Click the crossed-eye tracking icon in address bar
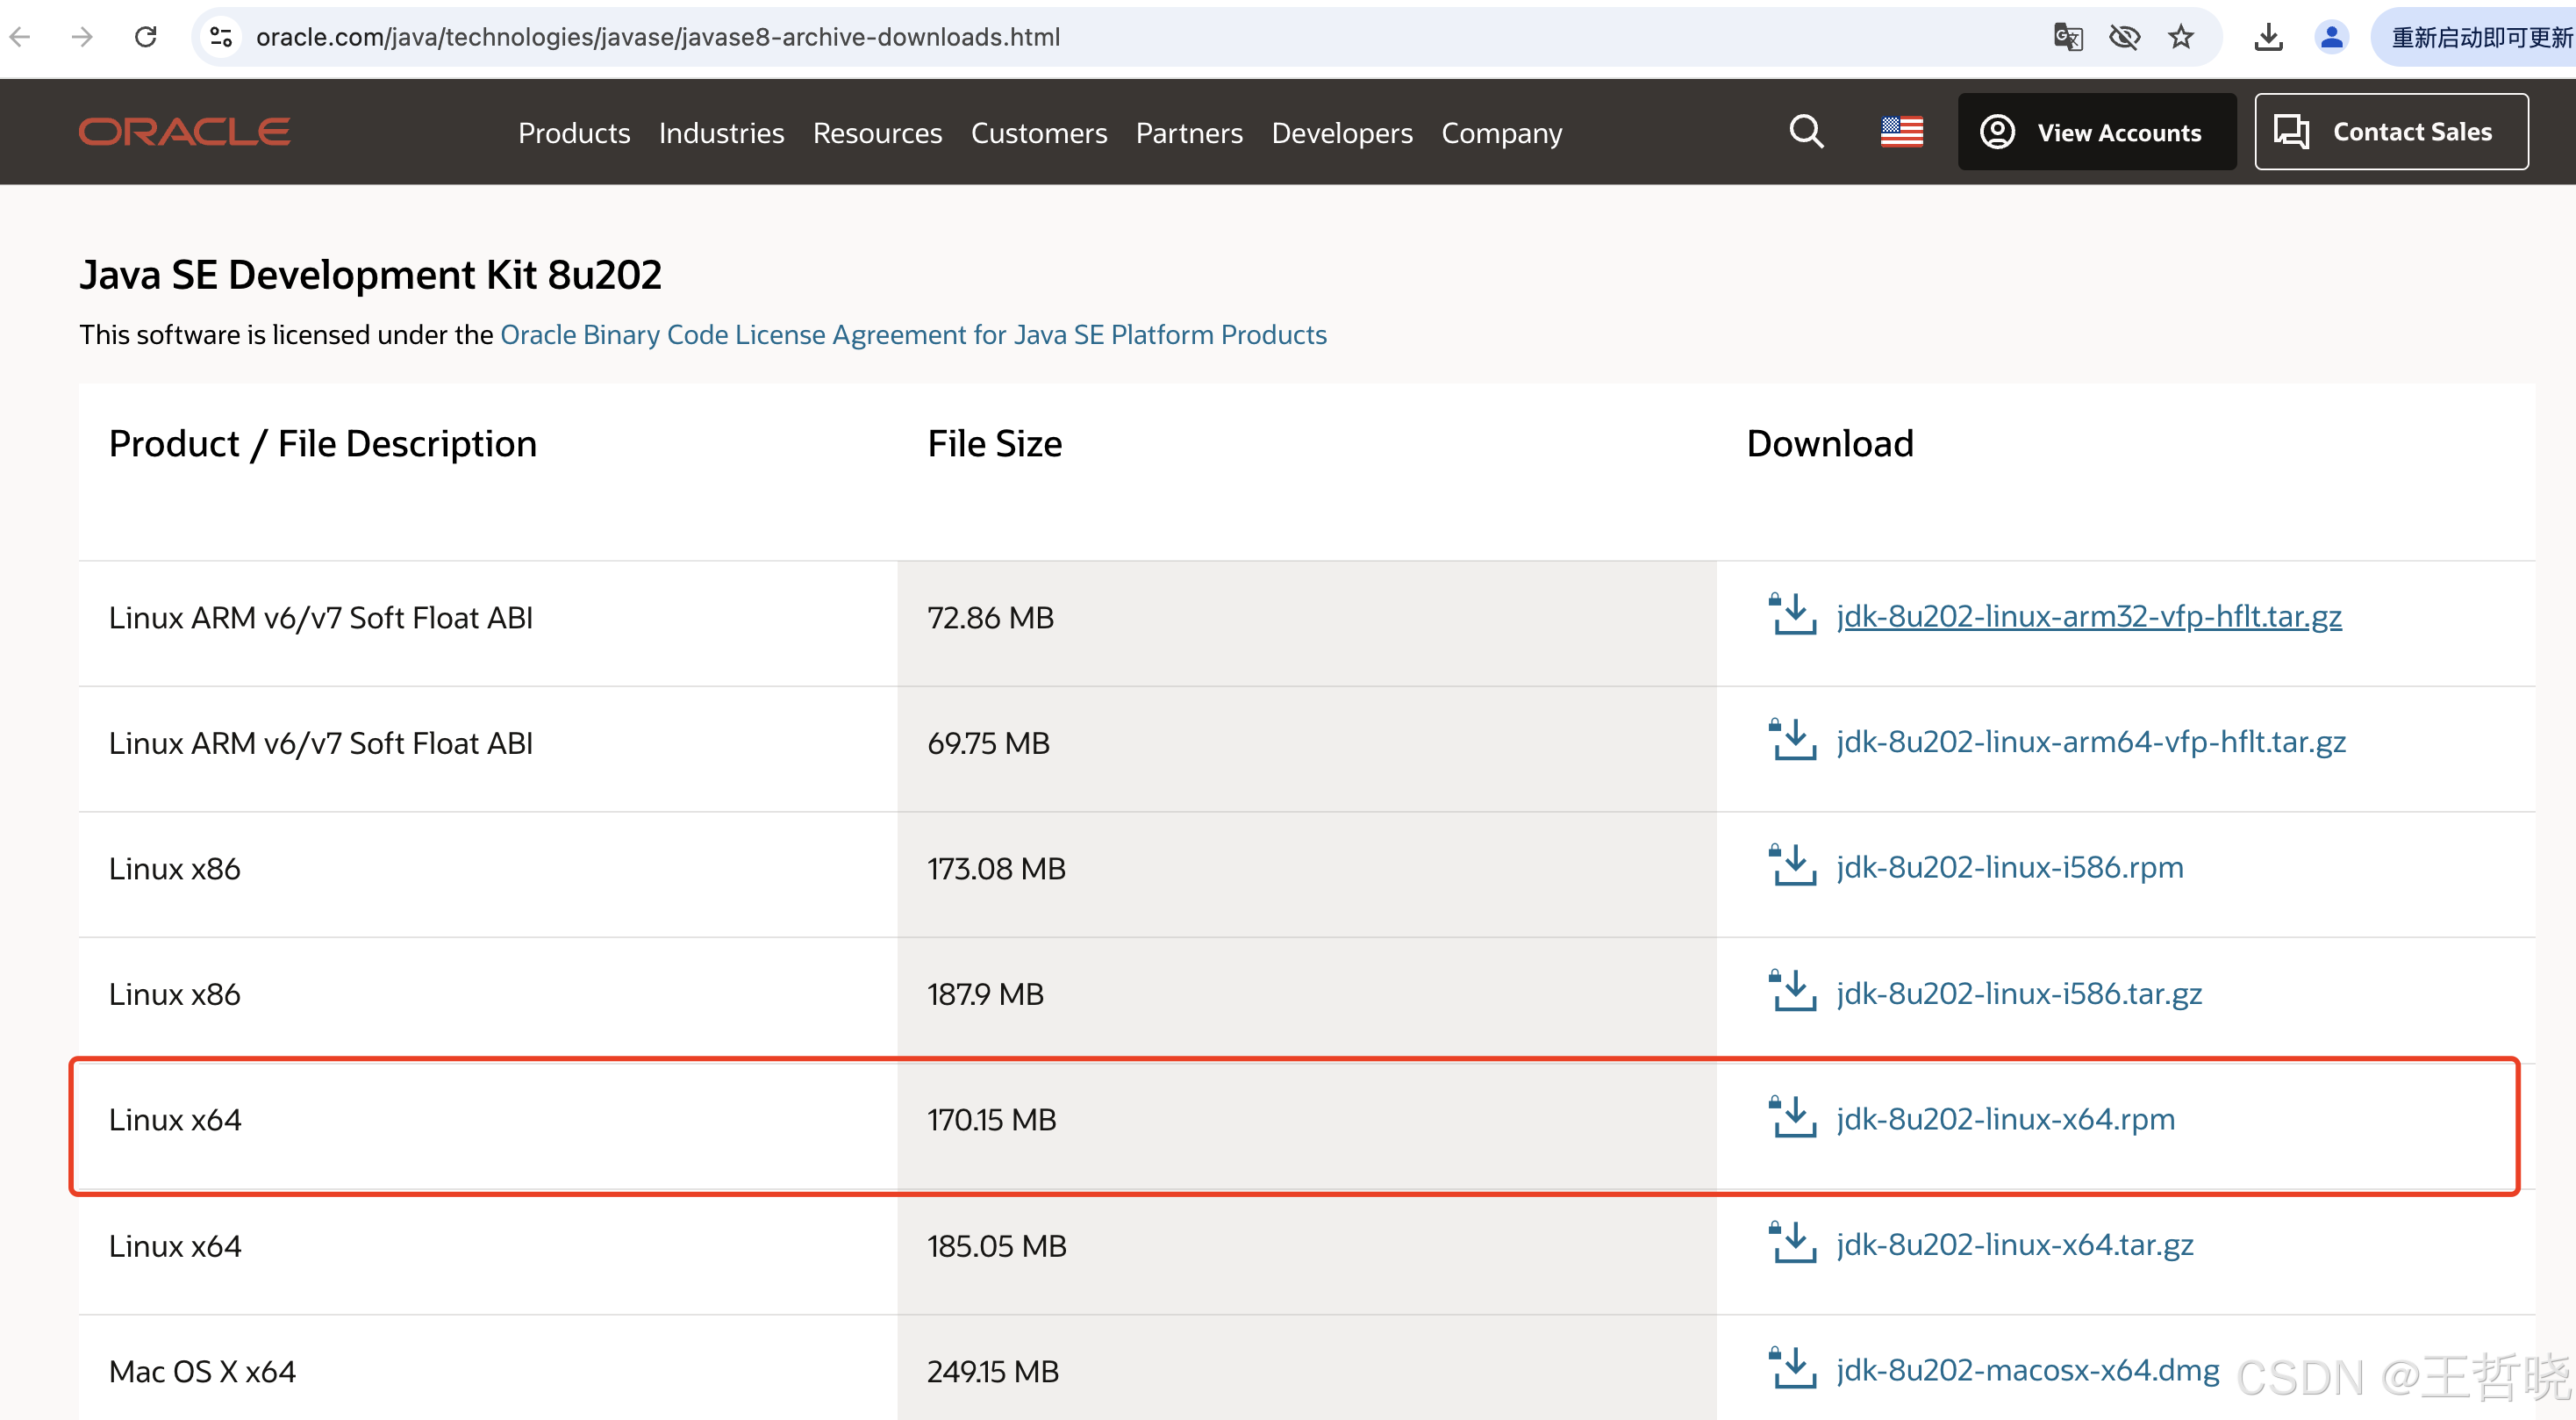Screen dimensions: 2576x1420 point(2124,38)
